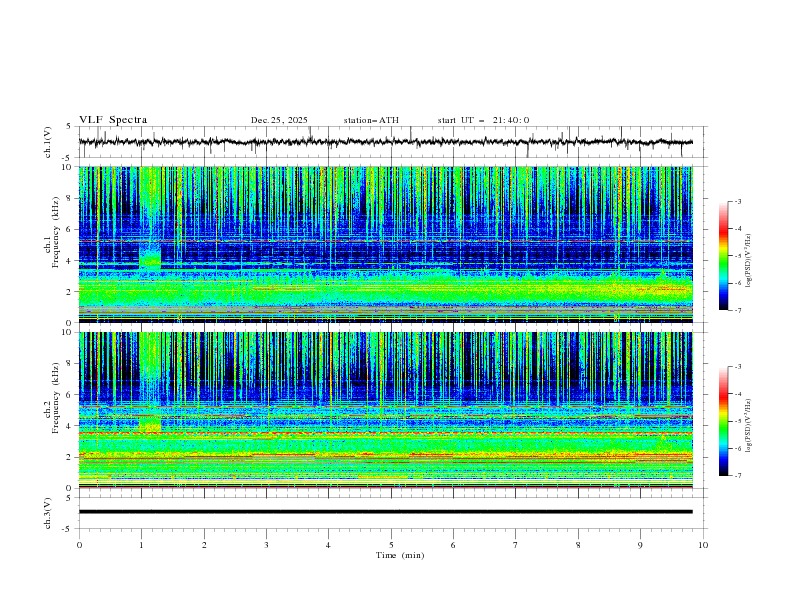Click time axis tick label '1'
This screenshot has height=612, width=792.
141,545
